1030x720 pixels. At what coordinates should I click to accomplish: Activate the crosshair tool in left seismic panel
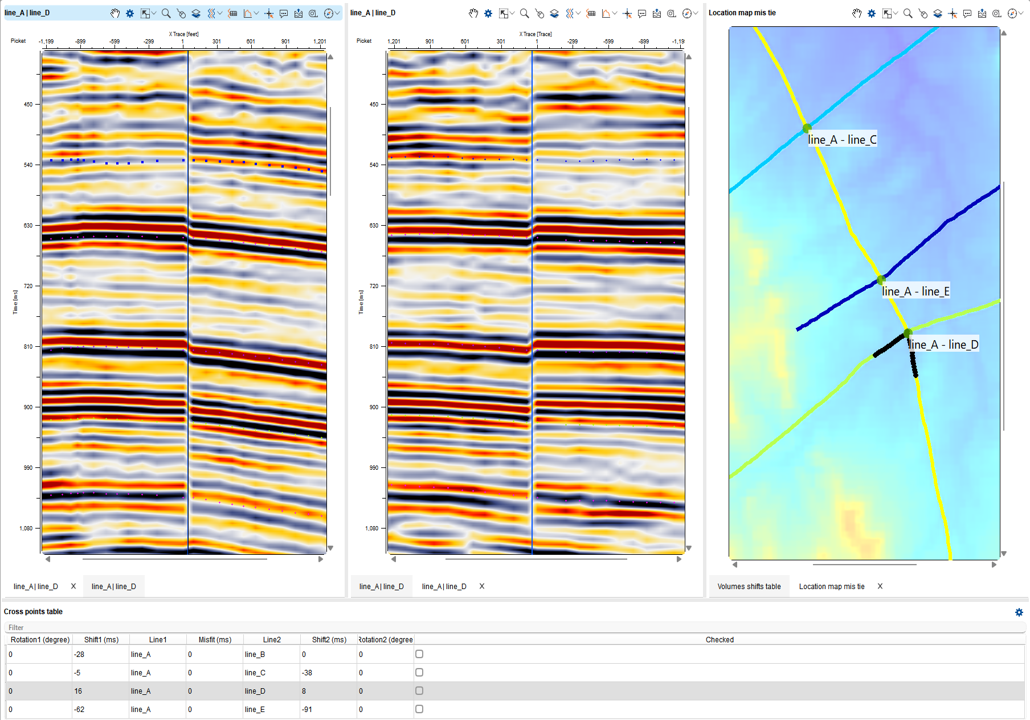tap(268, 14)
